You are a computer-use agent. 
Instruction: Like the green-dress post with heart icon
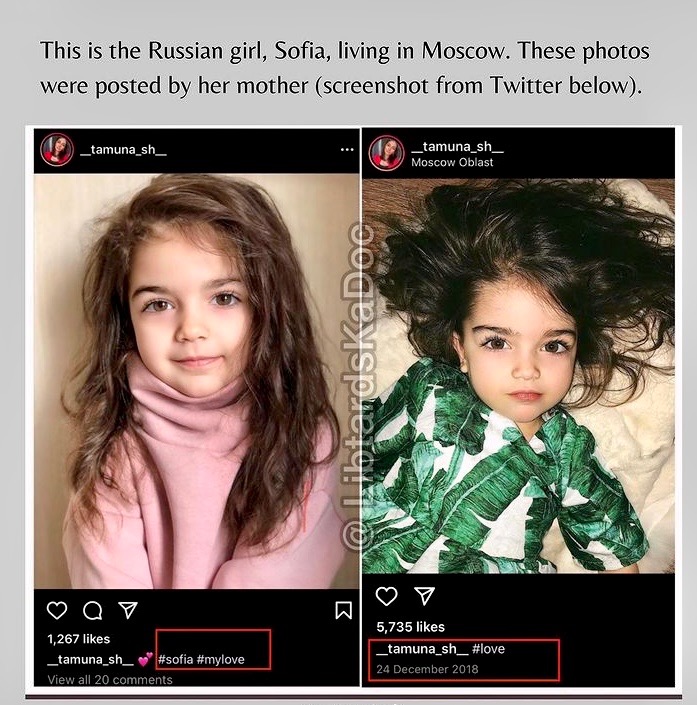click(x=387, y=596)
